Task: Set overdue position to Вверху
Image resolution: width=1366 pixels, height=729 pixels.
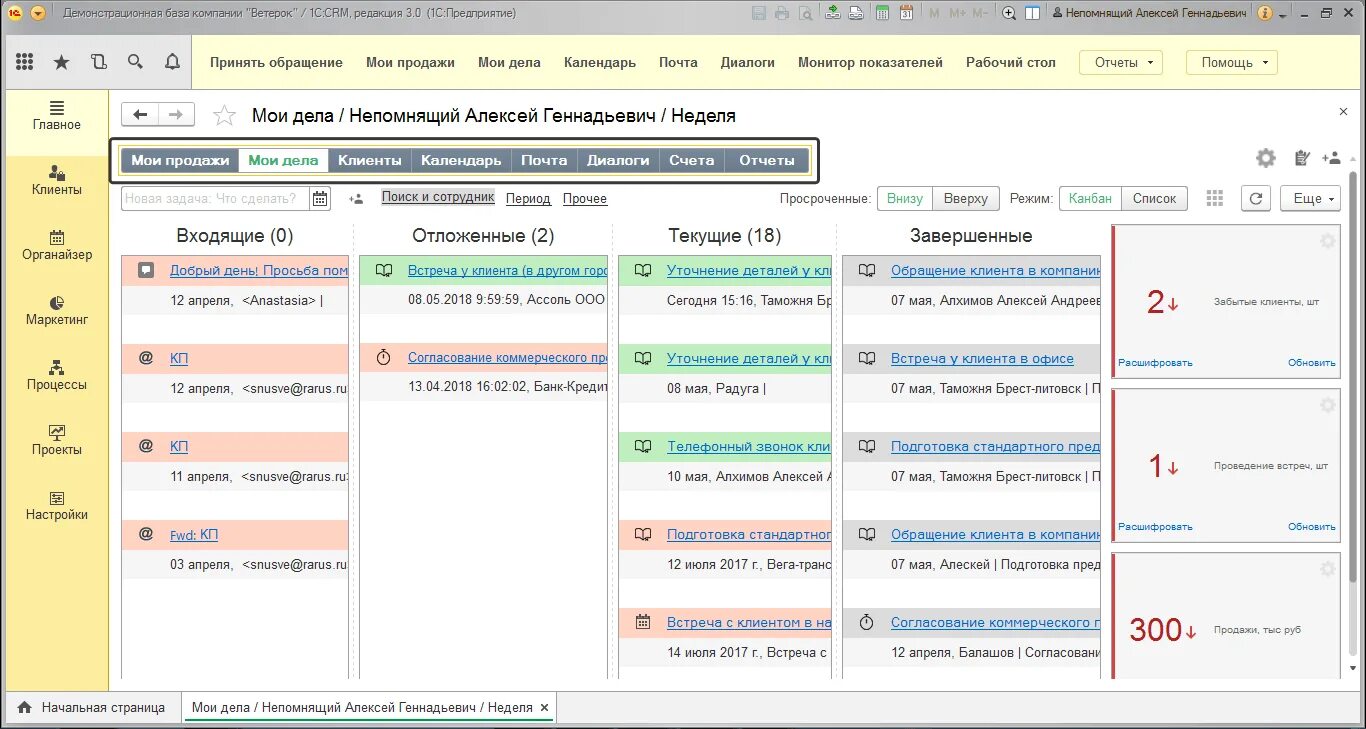Action: [966, 198]
